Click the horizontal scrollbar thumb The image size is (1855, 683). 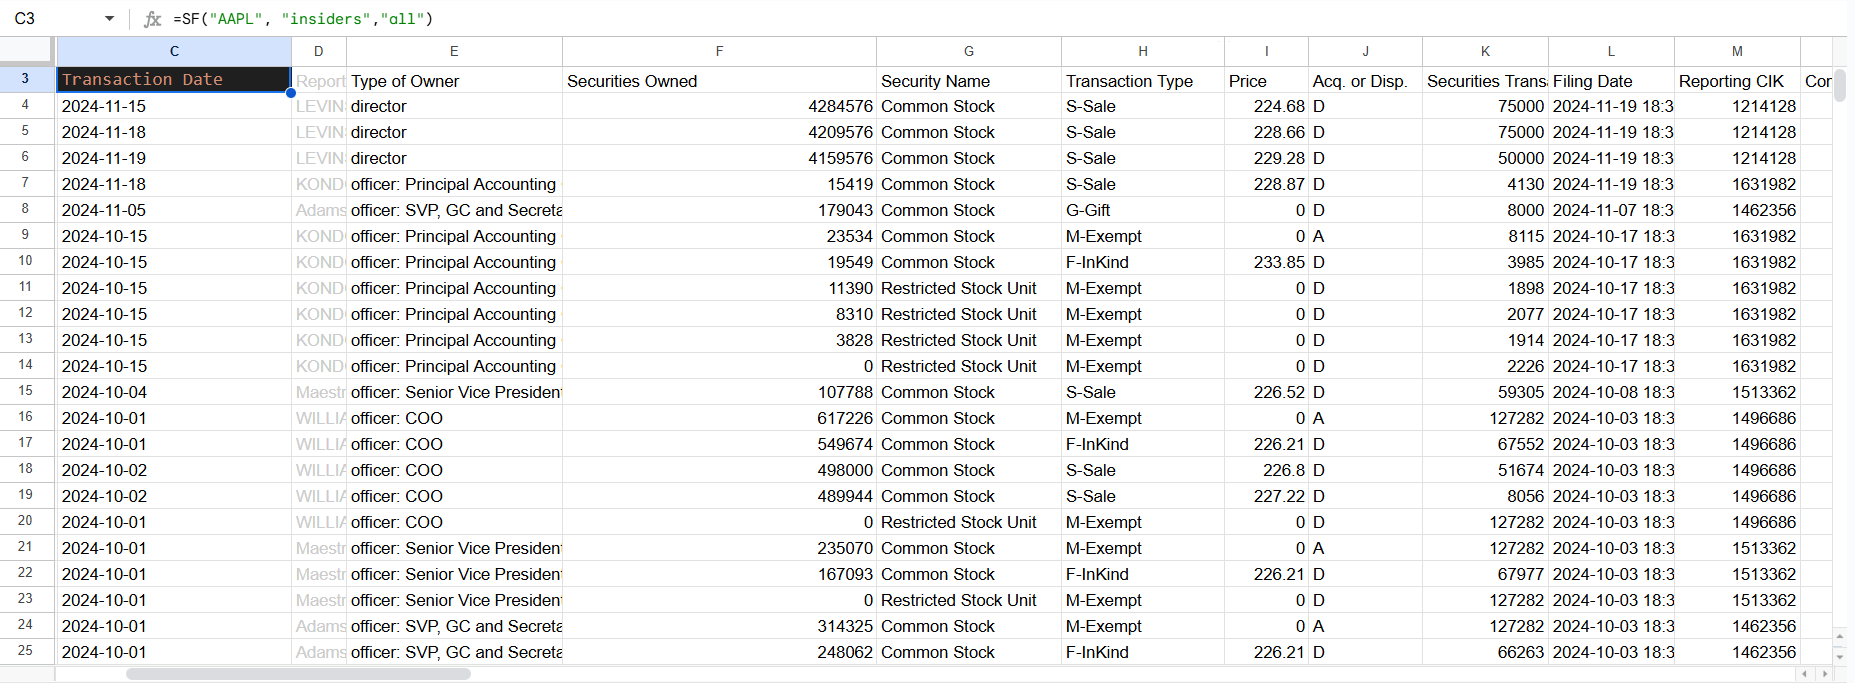pos(298,674)
